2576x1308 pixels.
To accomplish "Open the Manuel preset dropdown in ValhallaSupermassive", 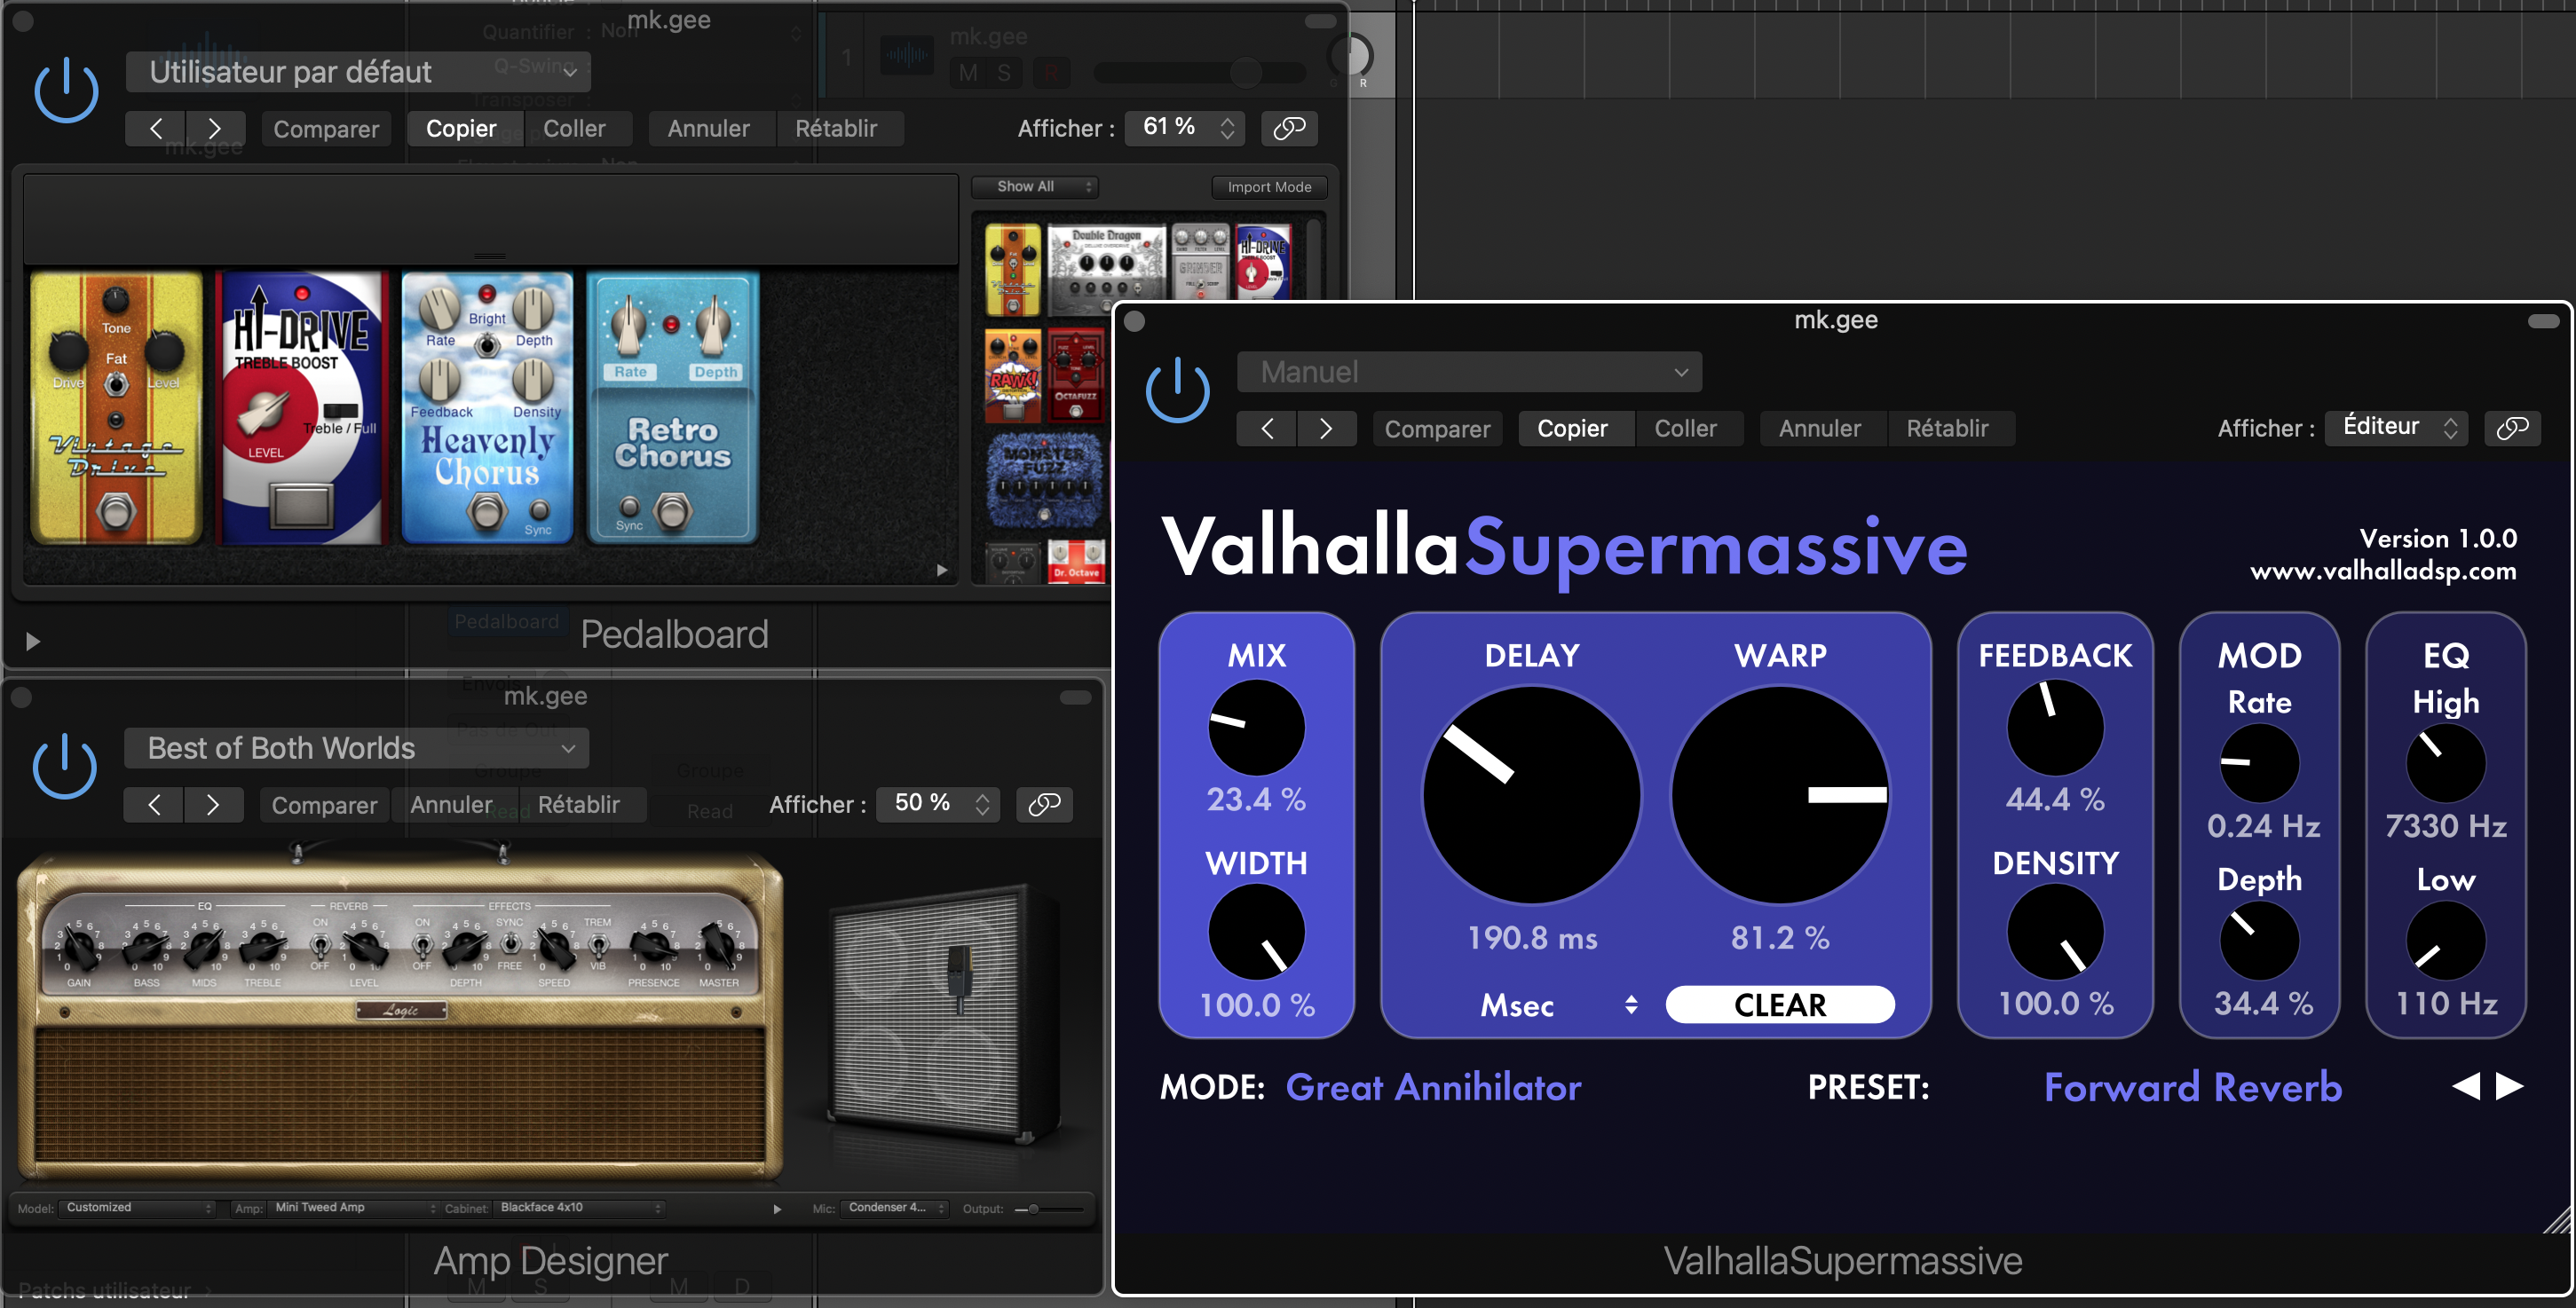I will [1469, 372].
